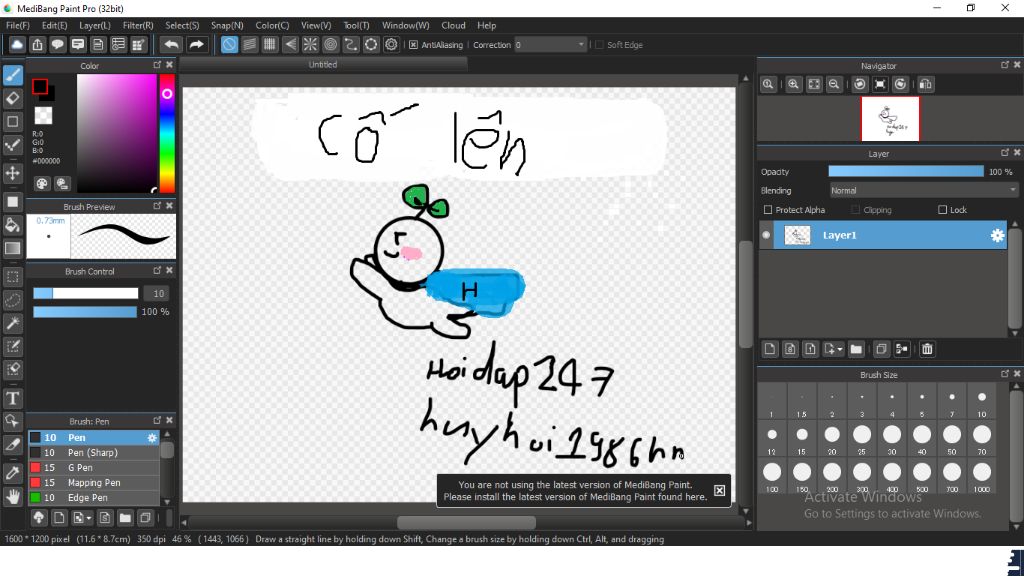Image resolution: width=1024 pixels, height=576 pixels.
Task: Click zoom in icon in Navigator
Action: pos(793,84)
